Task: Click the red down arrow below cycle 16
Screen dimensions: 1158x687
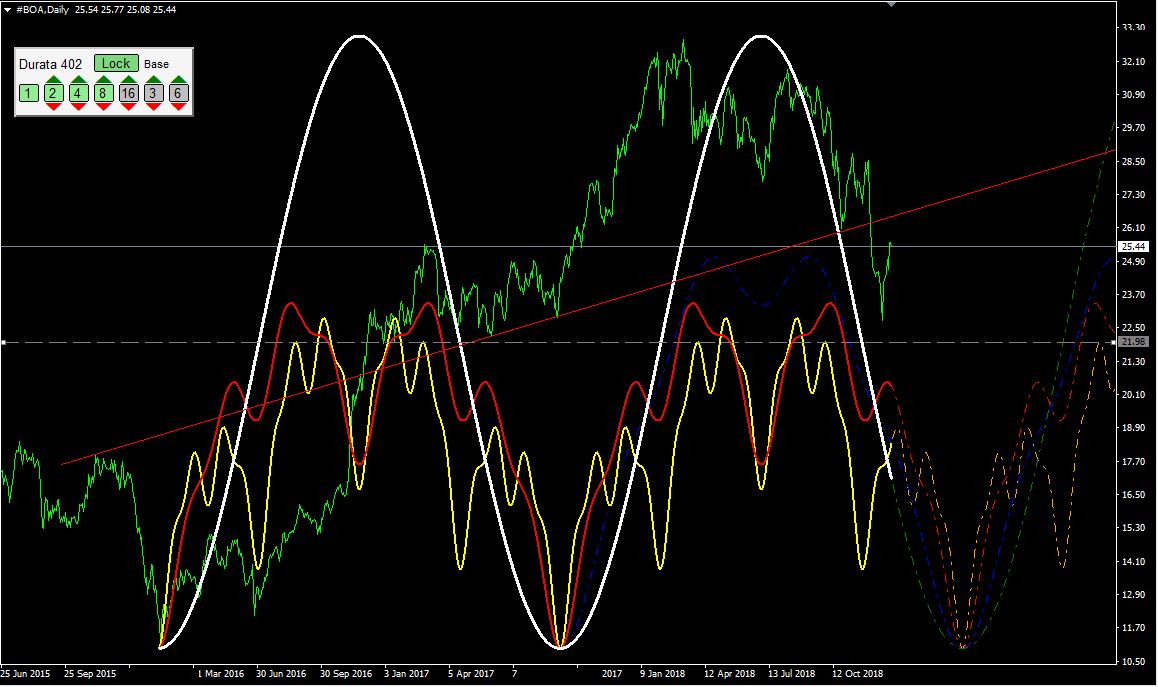Action: coord(128,106)
